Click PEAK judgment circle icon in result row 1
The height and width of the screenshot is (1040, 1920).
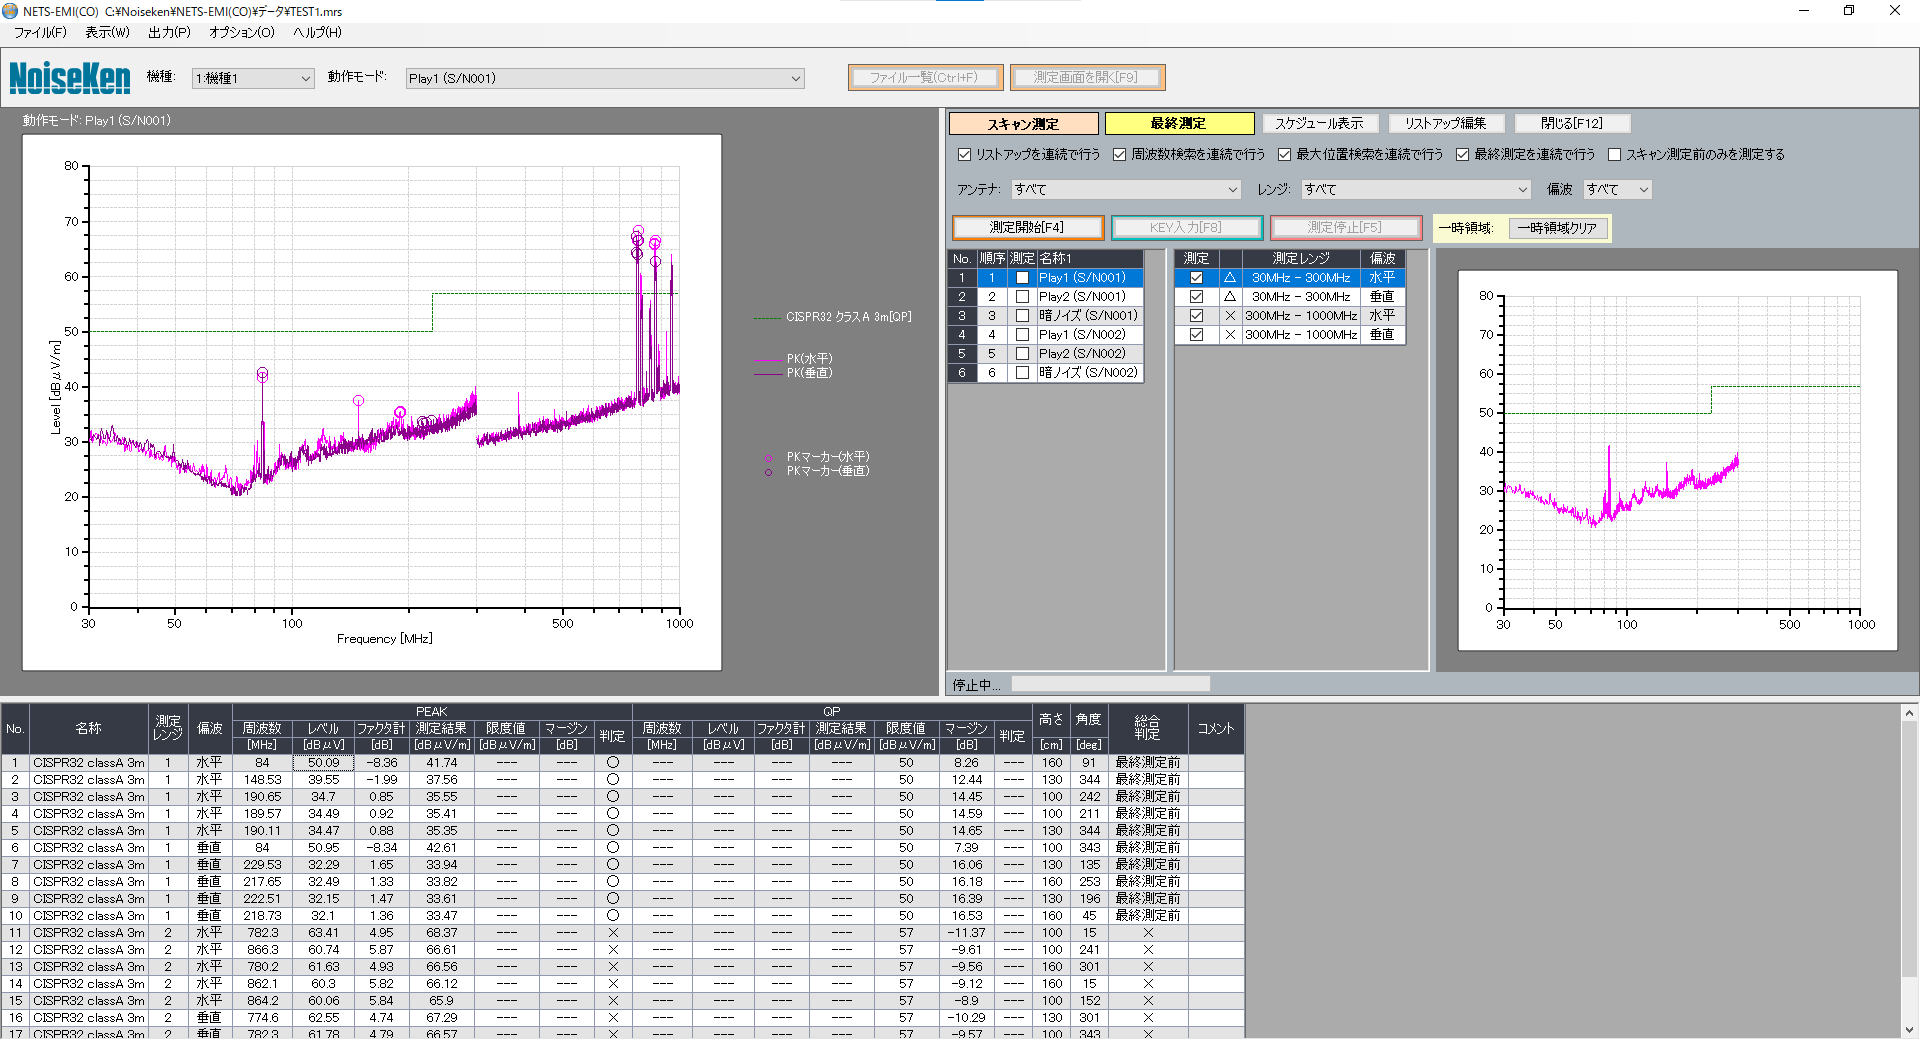pos(613,763)
